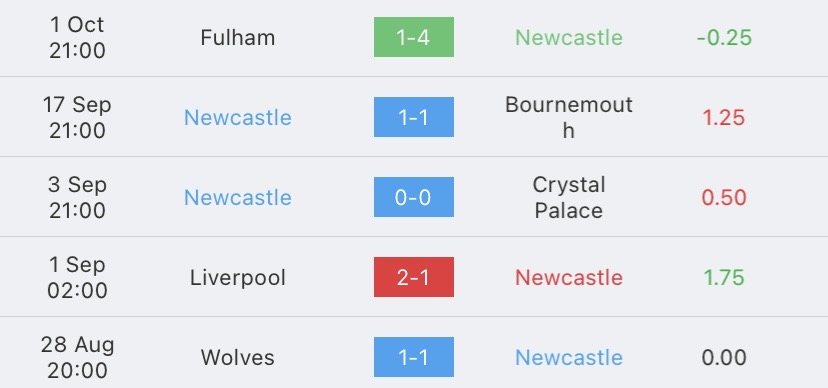The height and width of the screenshot is (388, 828).
Task: Open the Newcastle vs Bournemouth 1-1 score
Action: point(413,117)
